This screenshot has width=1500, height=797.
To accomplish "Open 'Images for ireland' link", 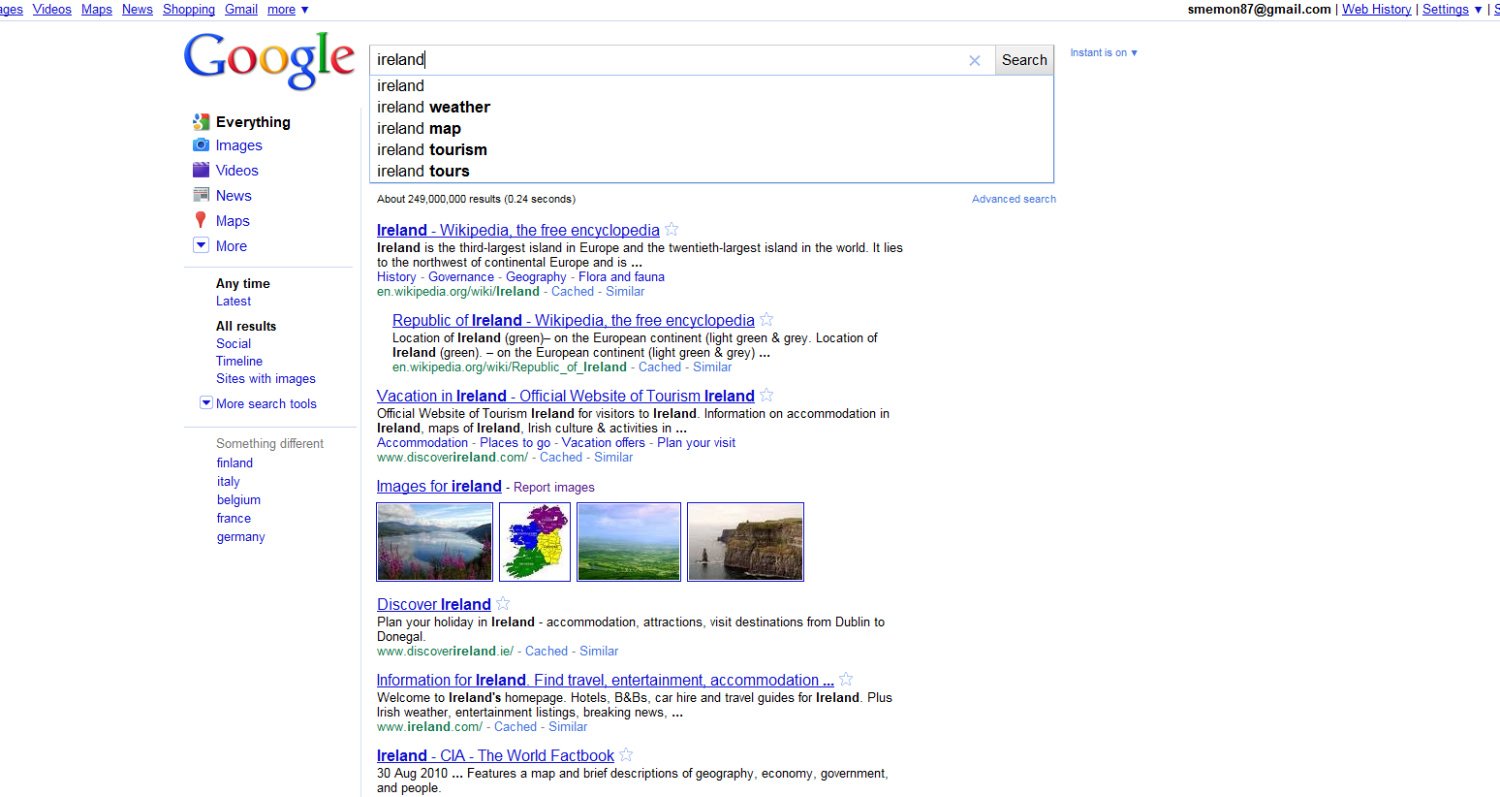I will (x=439, y=486).
